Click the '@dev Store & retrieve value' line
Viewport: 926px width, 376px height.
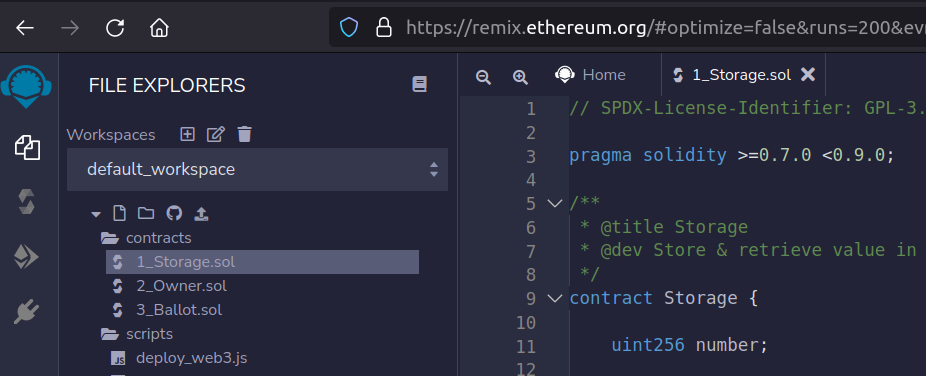tap(748, 250)
